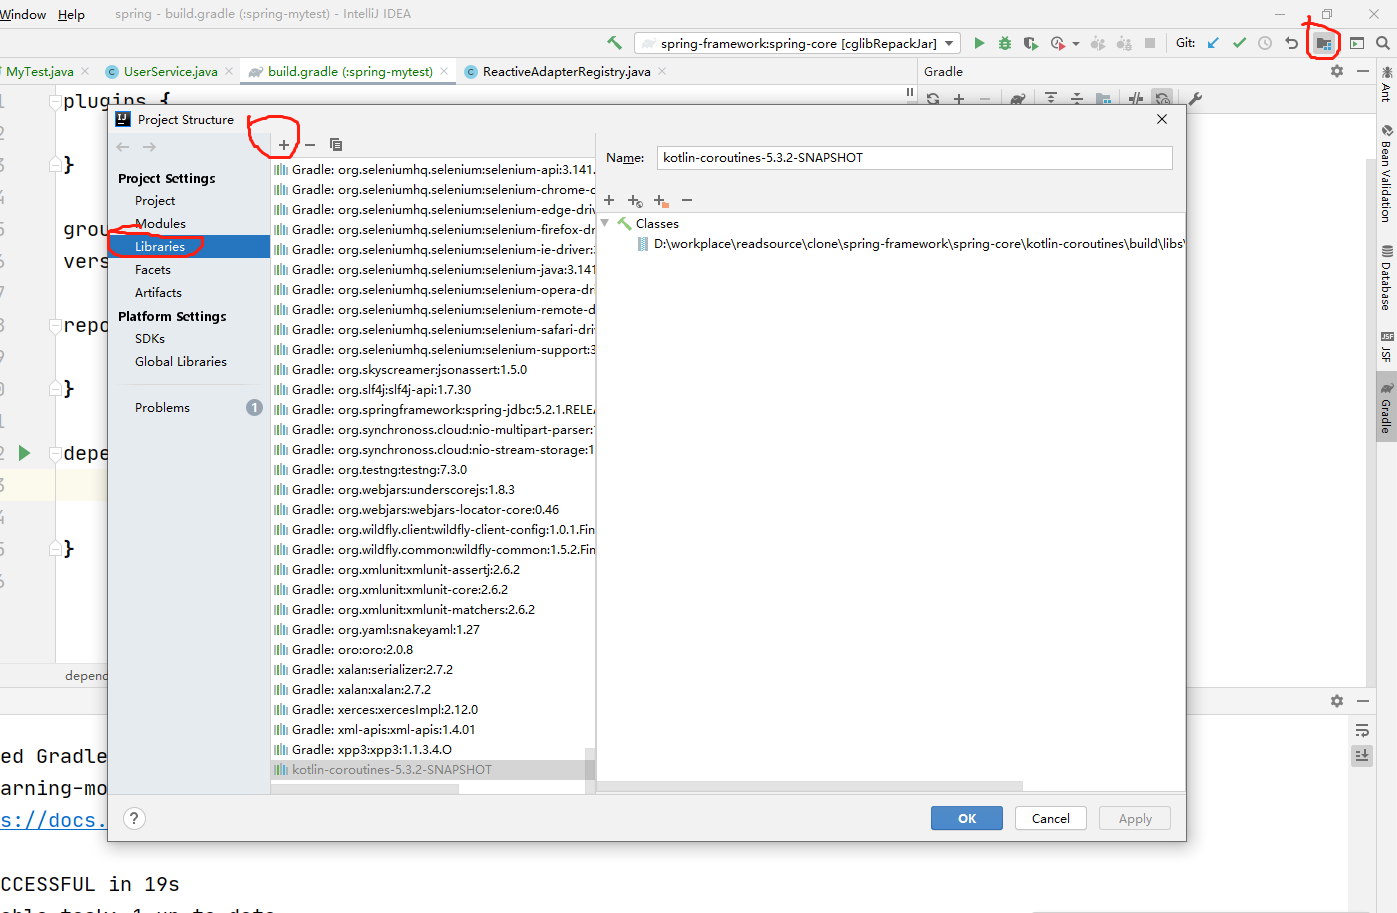
Task: Click the Cancel button
Action: pos(1051,818)
